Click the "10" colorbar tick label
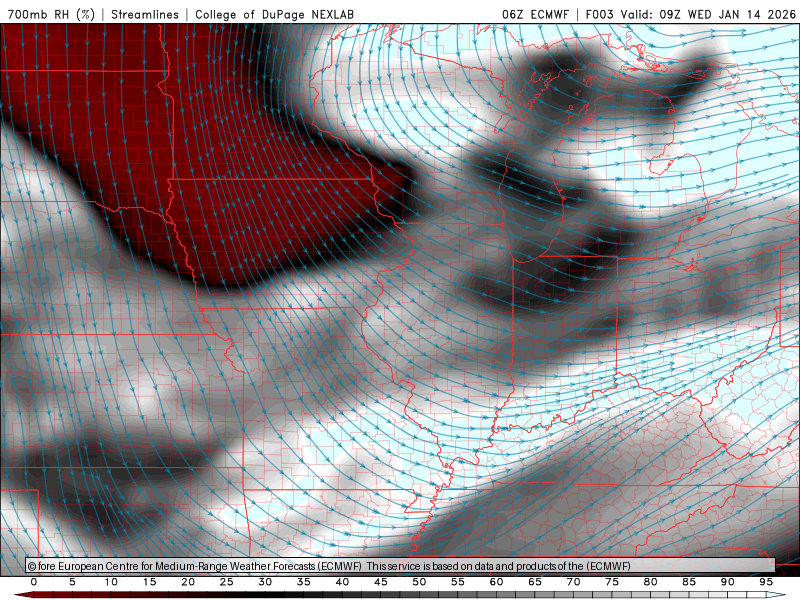The height and width of the screenshot is (600, 800). [111, 582]
